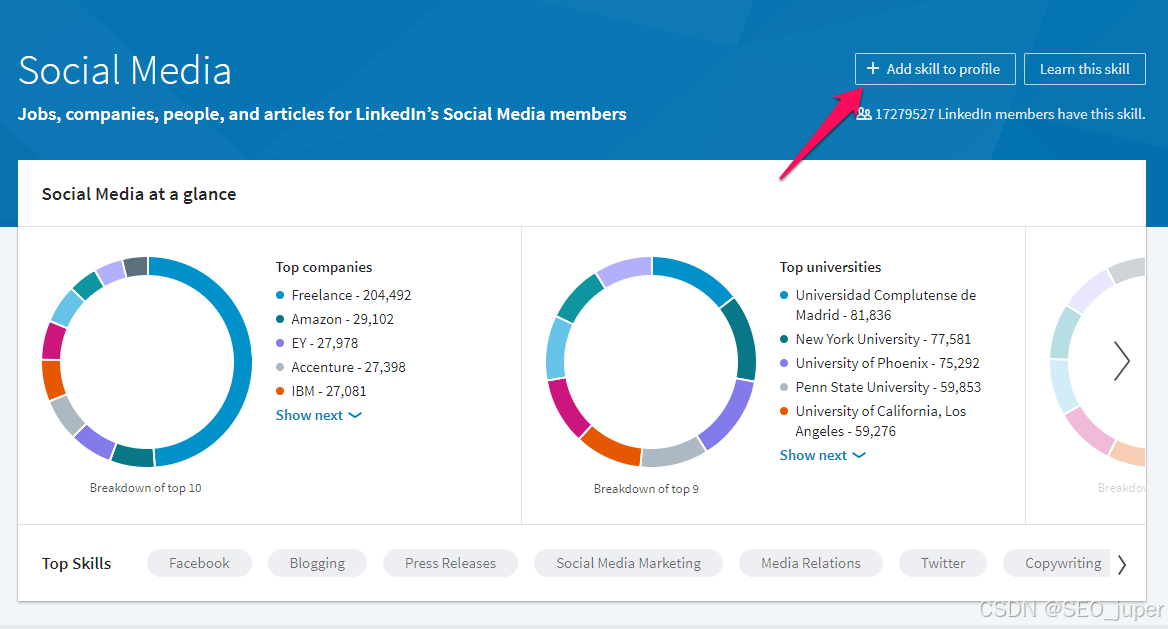Click the gray dot beside Penn State University

point(784,387)
